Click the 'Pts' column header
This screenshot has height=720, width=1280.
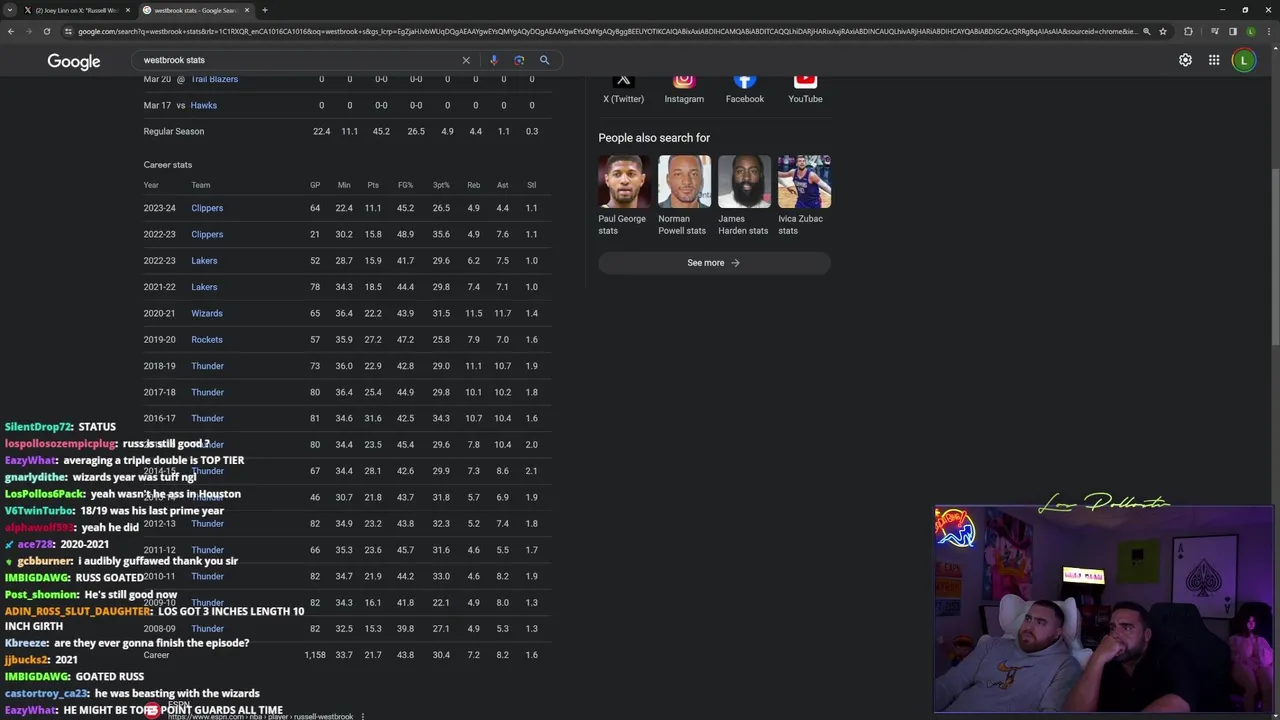click(373, 185)
